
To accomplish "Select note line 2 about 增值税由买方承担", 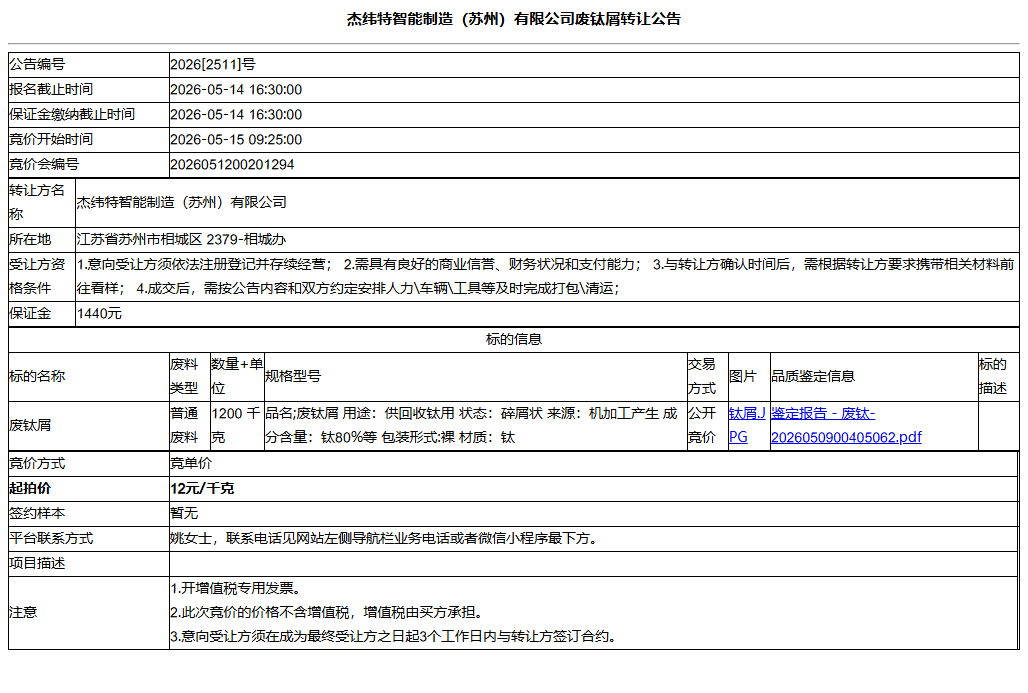I will tap(328, 612).
